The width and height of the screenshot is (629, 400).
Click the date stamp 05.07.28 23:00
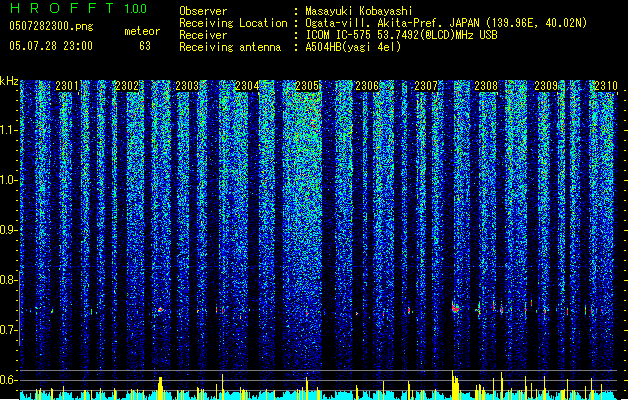coord(51,46)
